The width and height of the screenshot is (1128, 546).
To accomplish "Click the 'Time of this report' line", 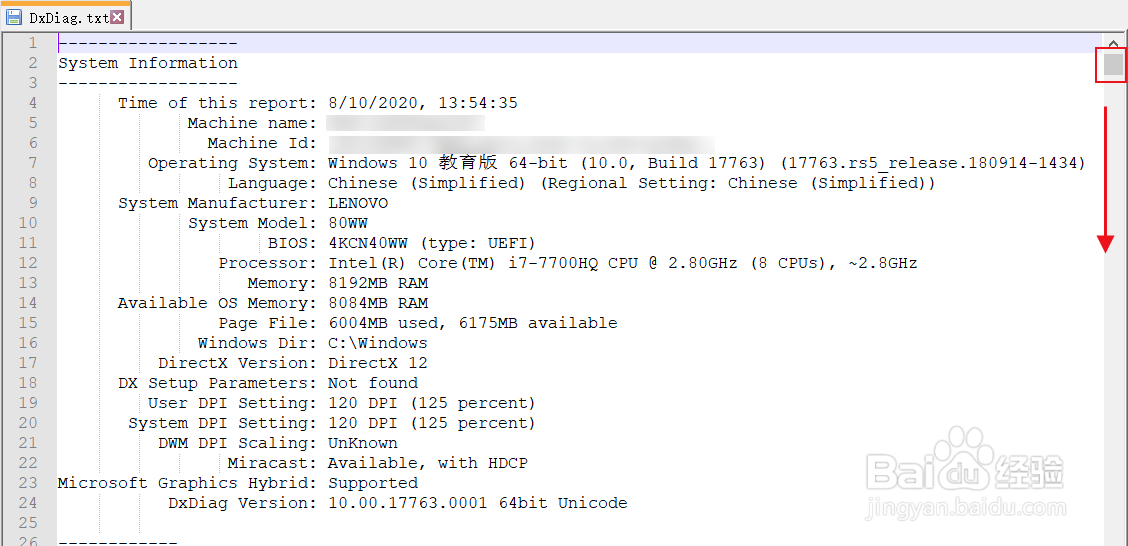I will [x=317, y=104].
